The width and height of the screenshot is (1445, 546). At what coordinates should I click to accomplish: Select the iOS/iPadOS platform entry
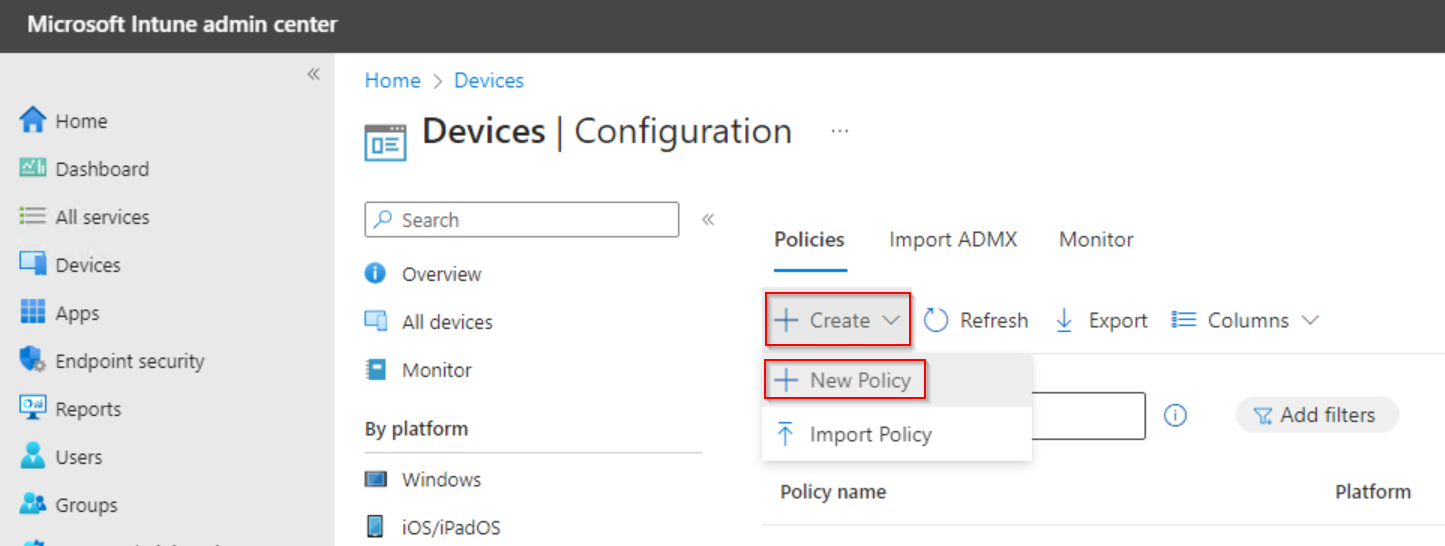[x=433, y=527]
